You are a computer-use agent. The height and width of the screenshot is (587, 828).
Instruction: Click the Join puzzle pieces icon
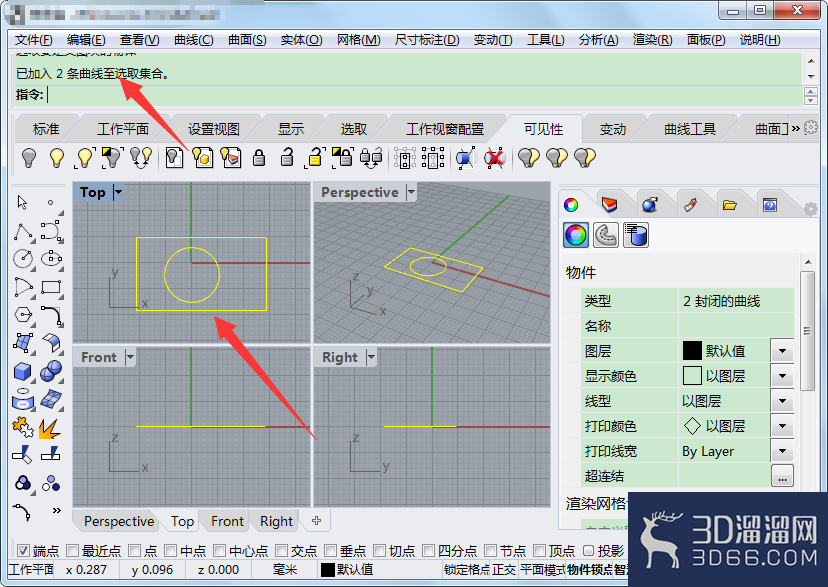[x=23, y=427]
